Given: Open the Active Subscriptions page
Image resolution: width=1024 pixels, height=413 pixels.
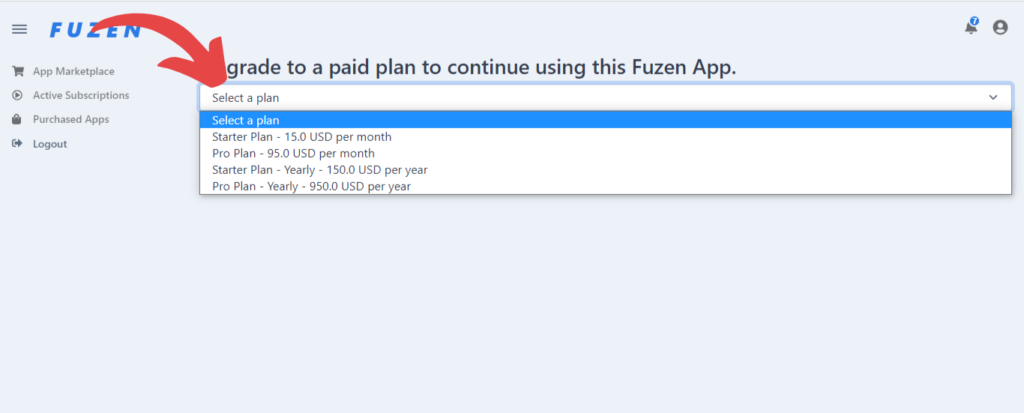Looking at the screenshot, I should coord(81,95).
